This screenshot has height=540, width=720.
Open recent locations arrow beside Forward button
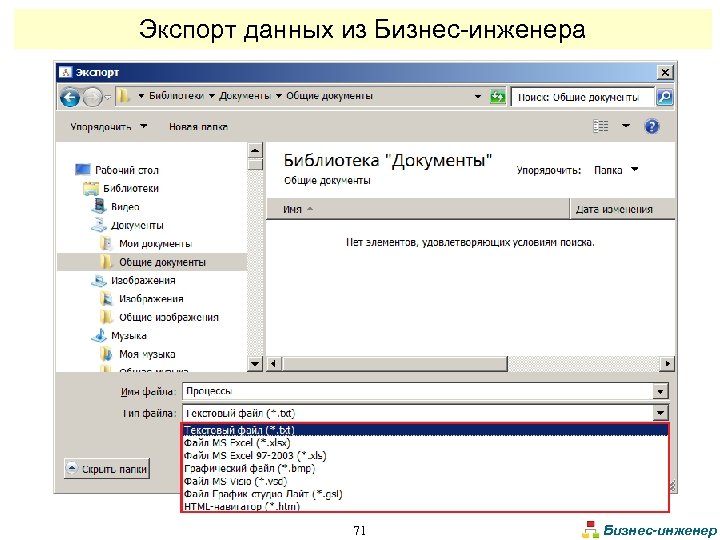click(x=107, y=97)
